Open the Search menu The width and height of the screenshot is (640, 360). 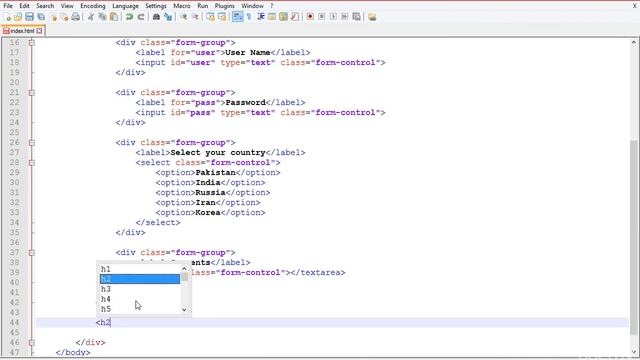45,6
